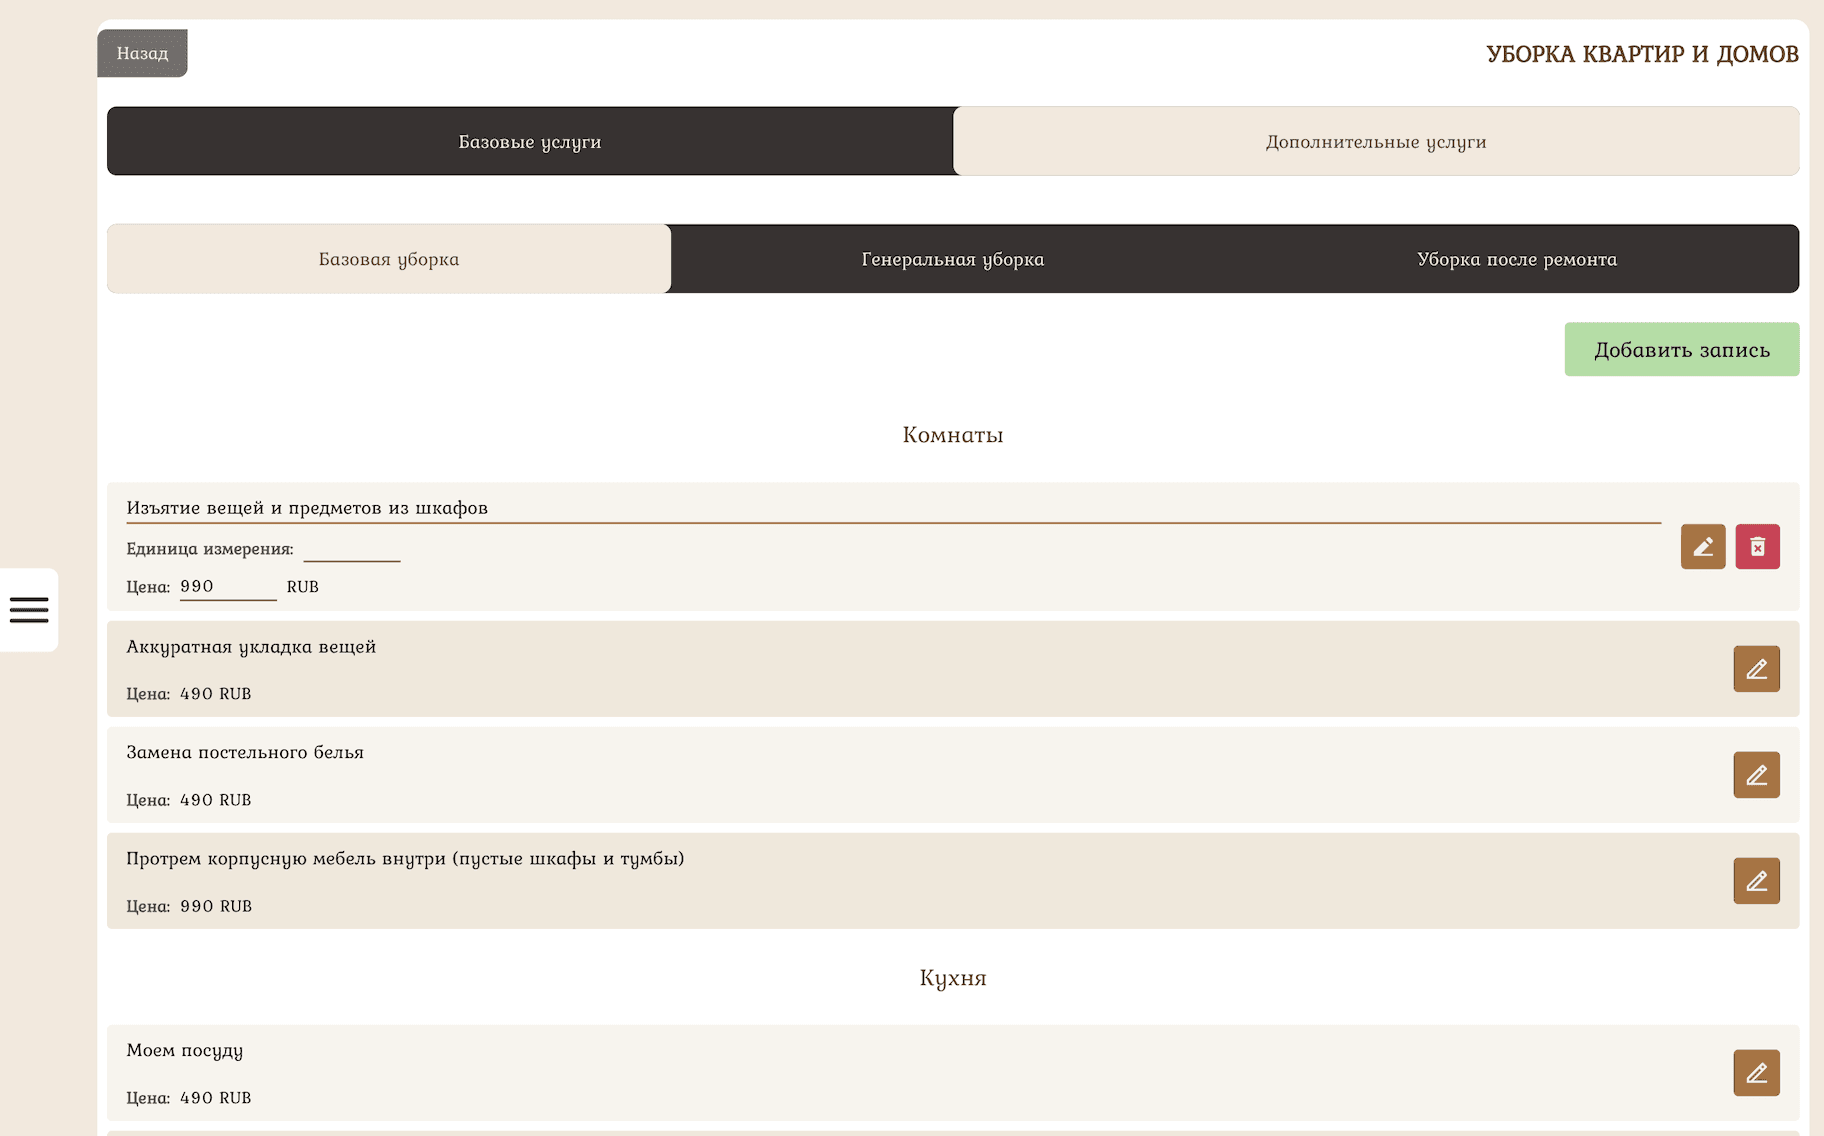The image size is (1824, 1136).
Task: Edit the Протрем корпусную мебель record
Action: [1756, 881]
